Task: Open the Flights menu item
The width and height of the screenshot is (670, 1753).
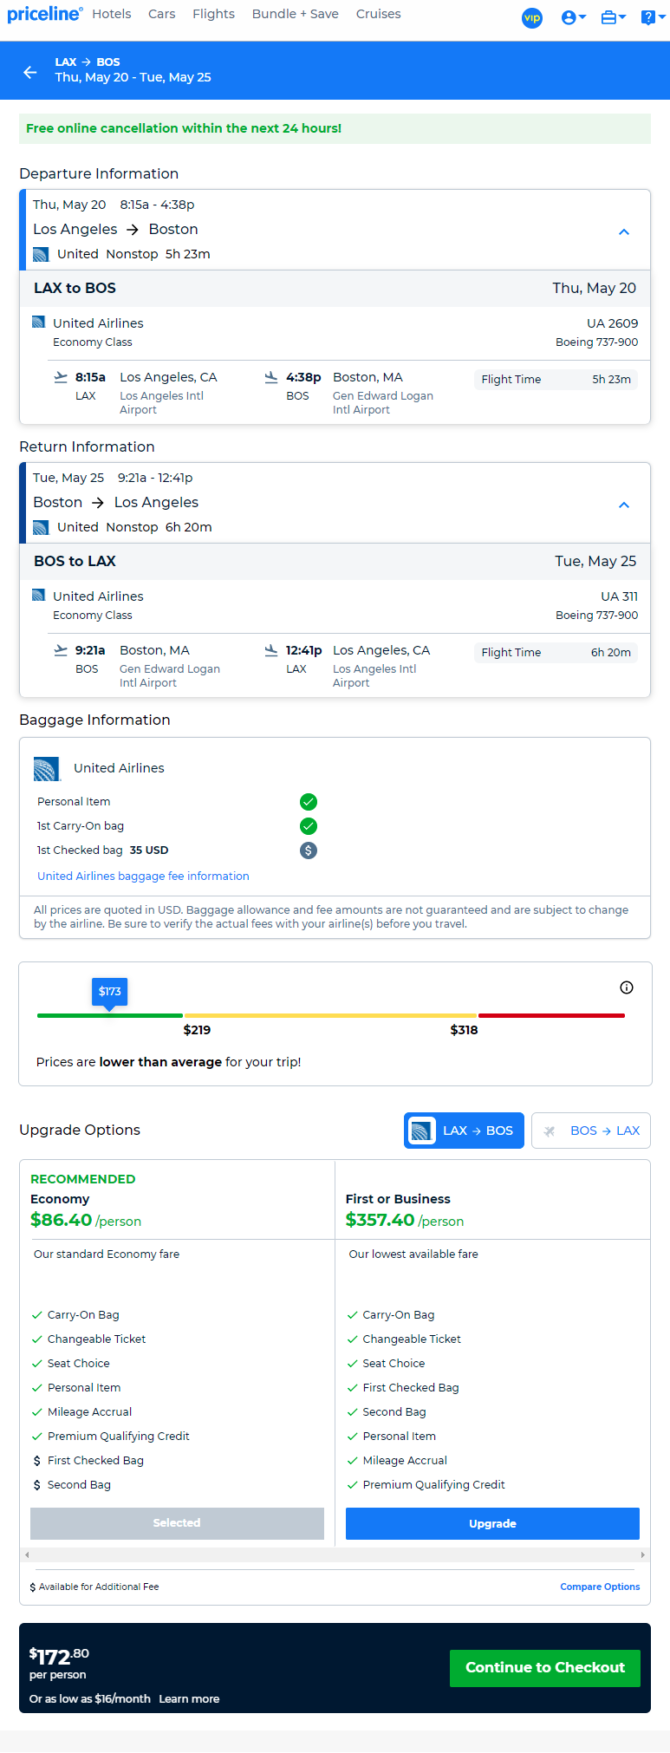Action: (214, 14)
